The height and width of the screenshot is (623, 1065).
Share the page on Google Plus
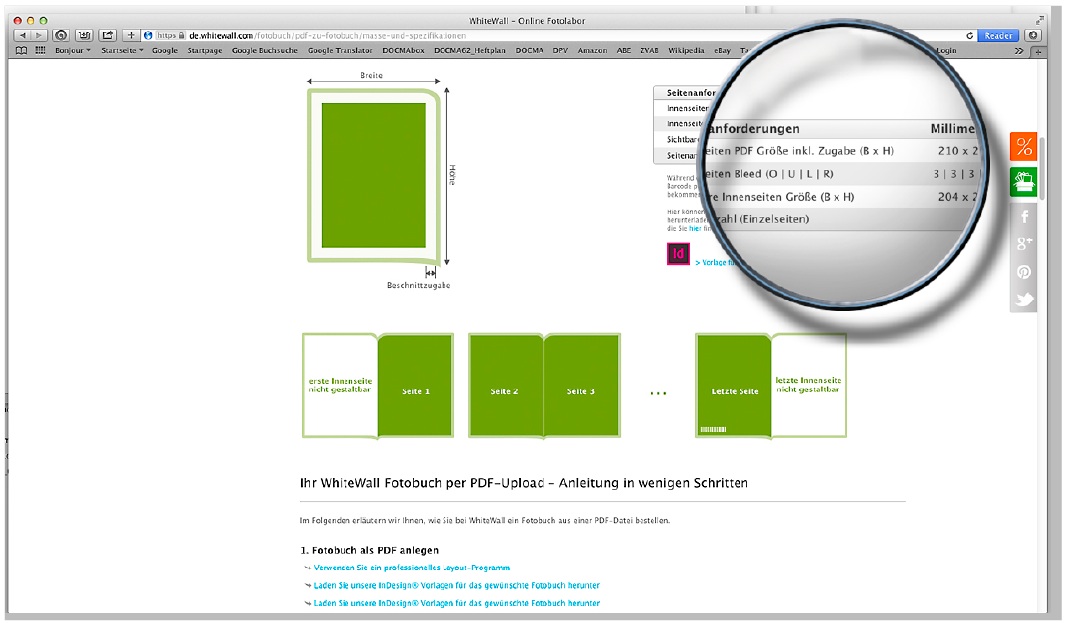click(x=1024, y=243)
